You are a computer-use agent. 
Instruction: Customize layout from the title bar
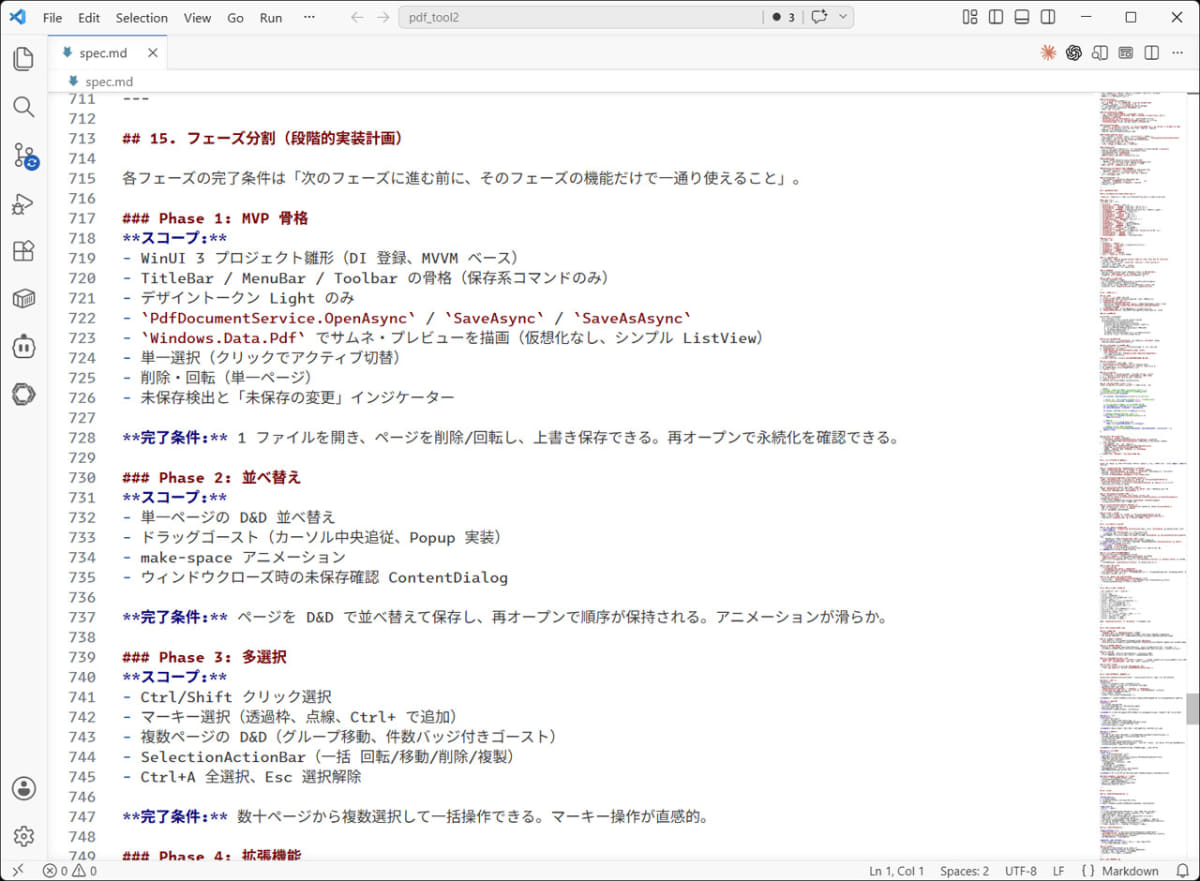click(x=970, y=17)
